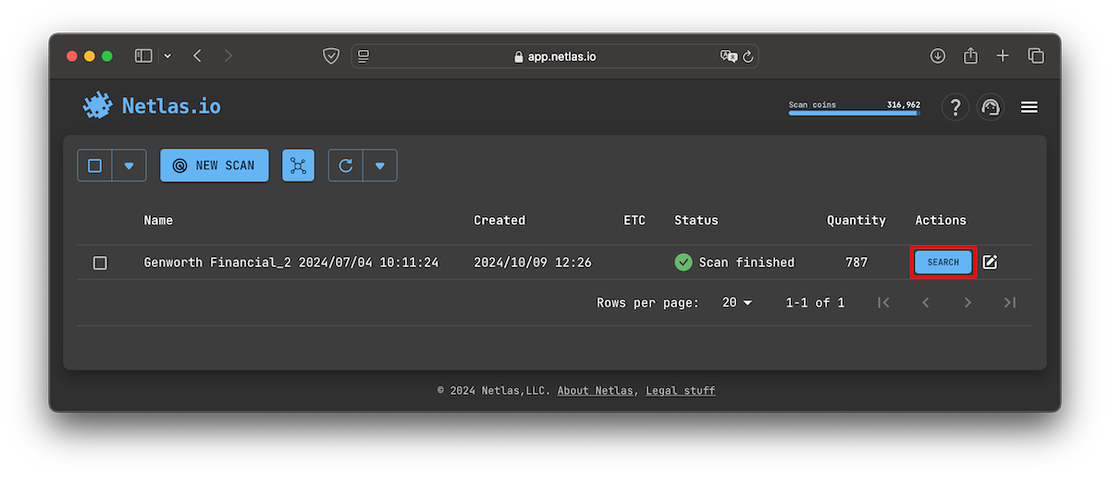Go to previous page of results
This screenshot has height=477, width=1110.
(x=925, y=303)
